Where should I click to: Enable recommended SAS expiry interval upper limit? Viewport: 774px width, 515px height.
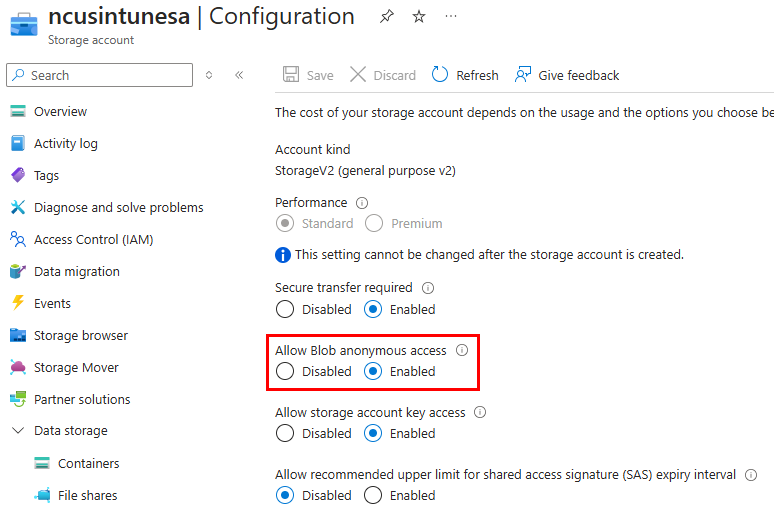click(373, 495)
